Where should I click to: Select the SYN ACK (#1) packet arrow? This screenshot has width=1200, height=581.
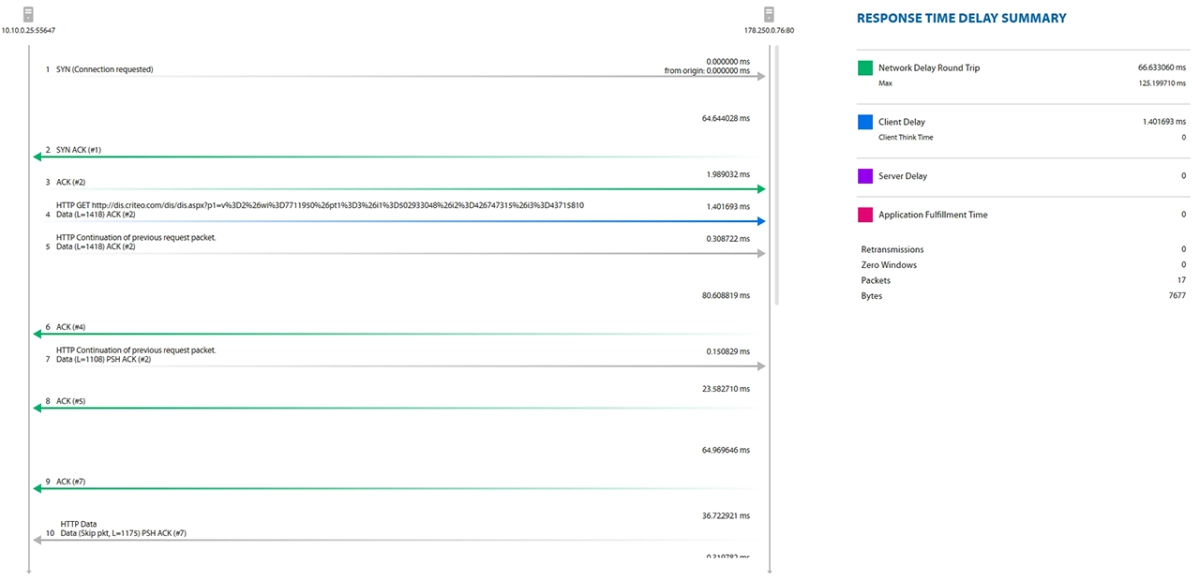(400, 153)
